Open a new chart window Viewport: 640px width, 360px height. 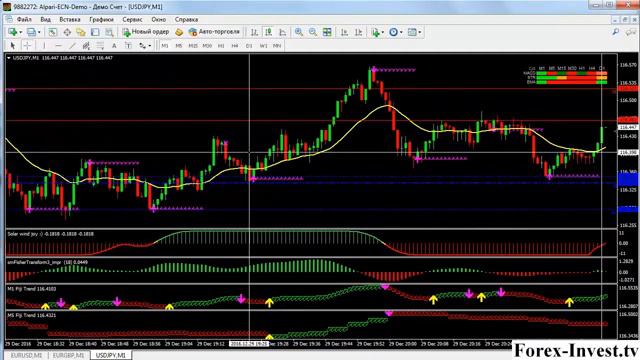pyautogui.click(x=13, y=32)
